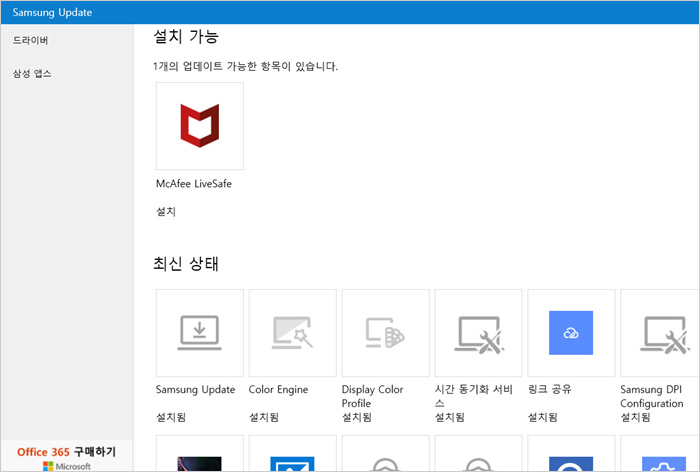
Task: Click 설치 under McAfee LiveSafe
Action: click(166, 211)
